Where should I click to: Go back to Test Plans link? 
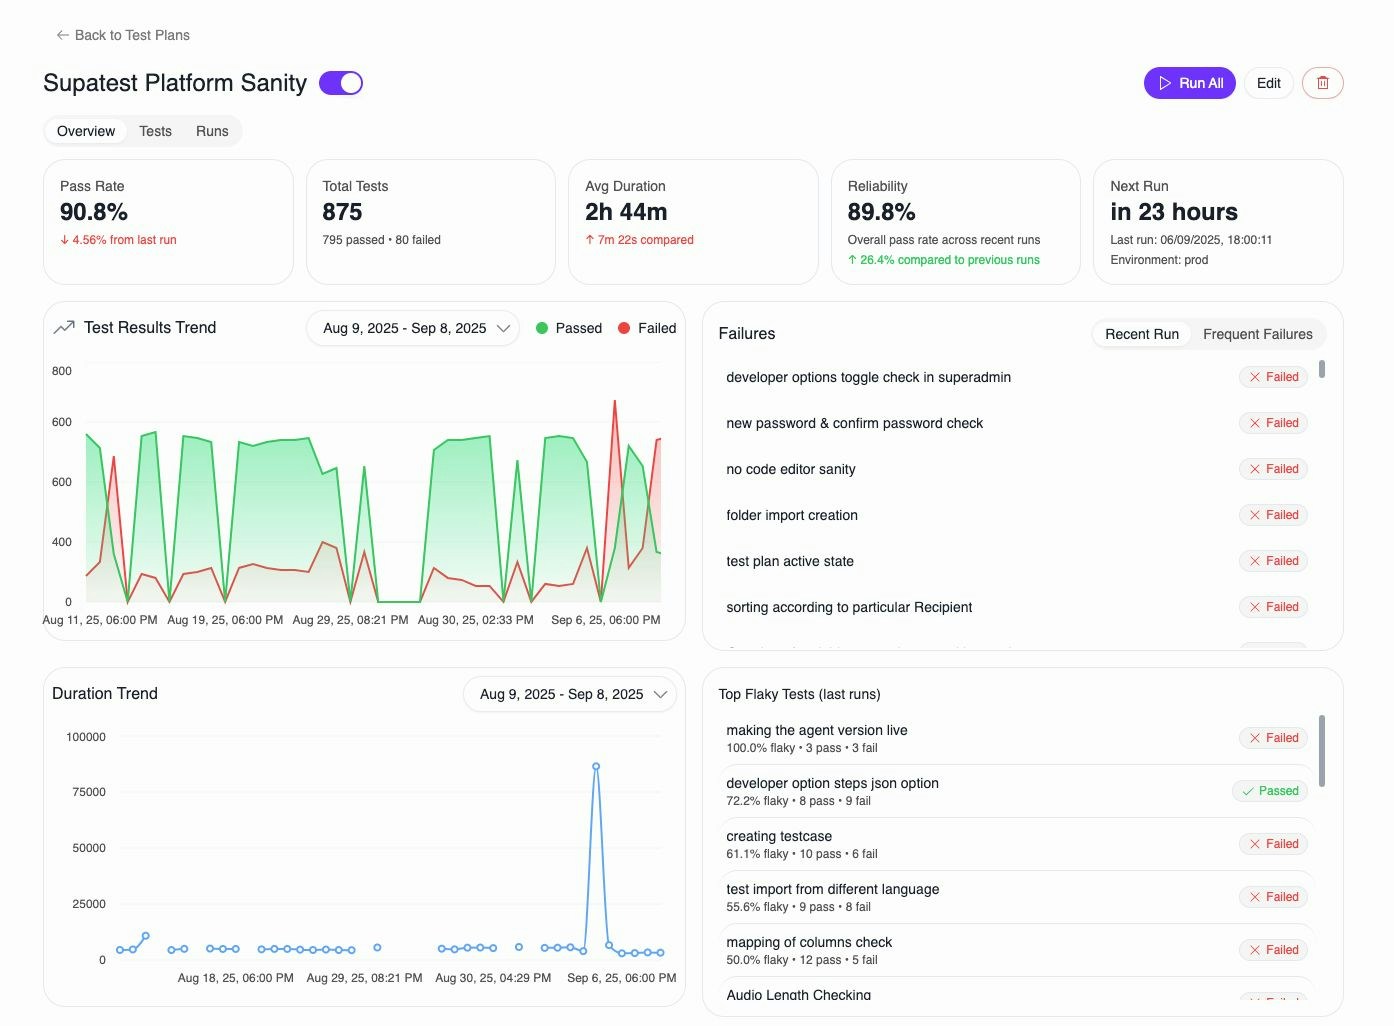click(x=132, y=35)
